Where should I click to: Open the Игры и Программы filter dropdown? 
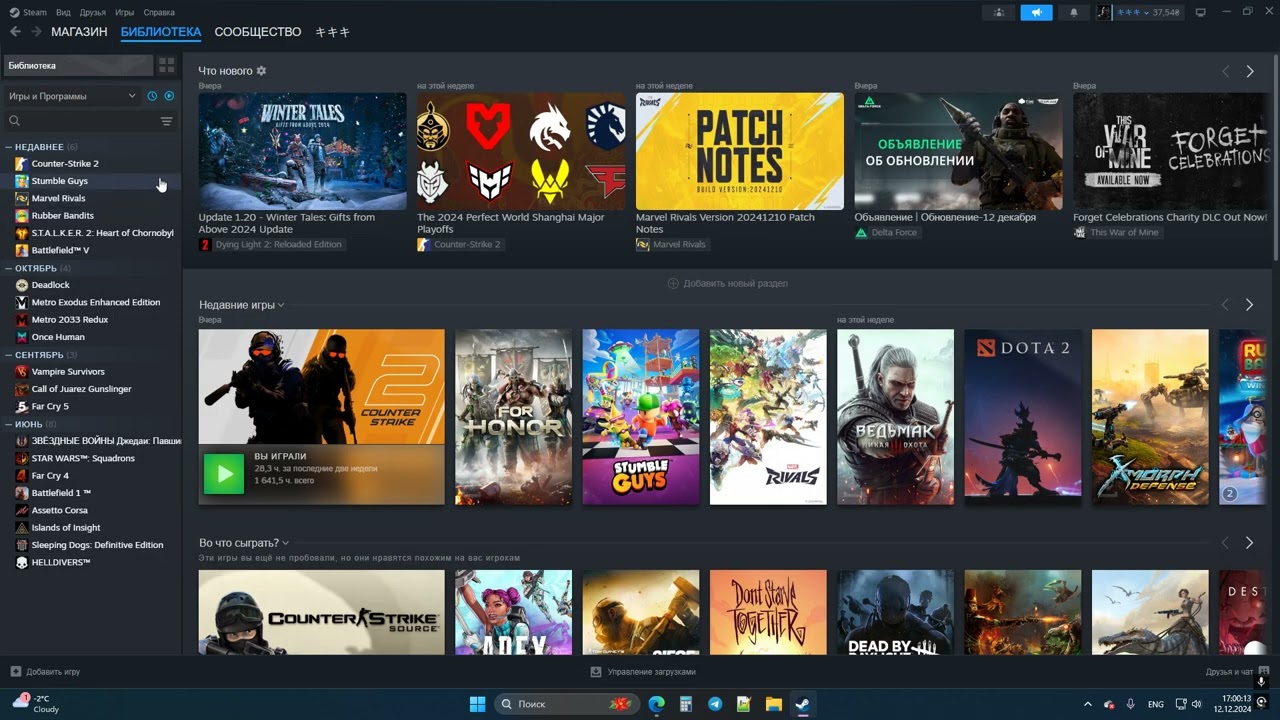click(72, 96)
